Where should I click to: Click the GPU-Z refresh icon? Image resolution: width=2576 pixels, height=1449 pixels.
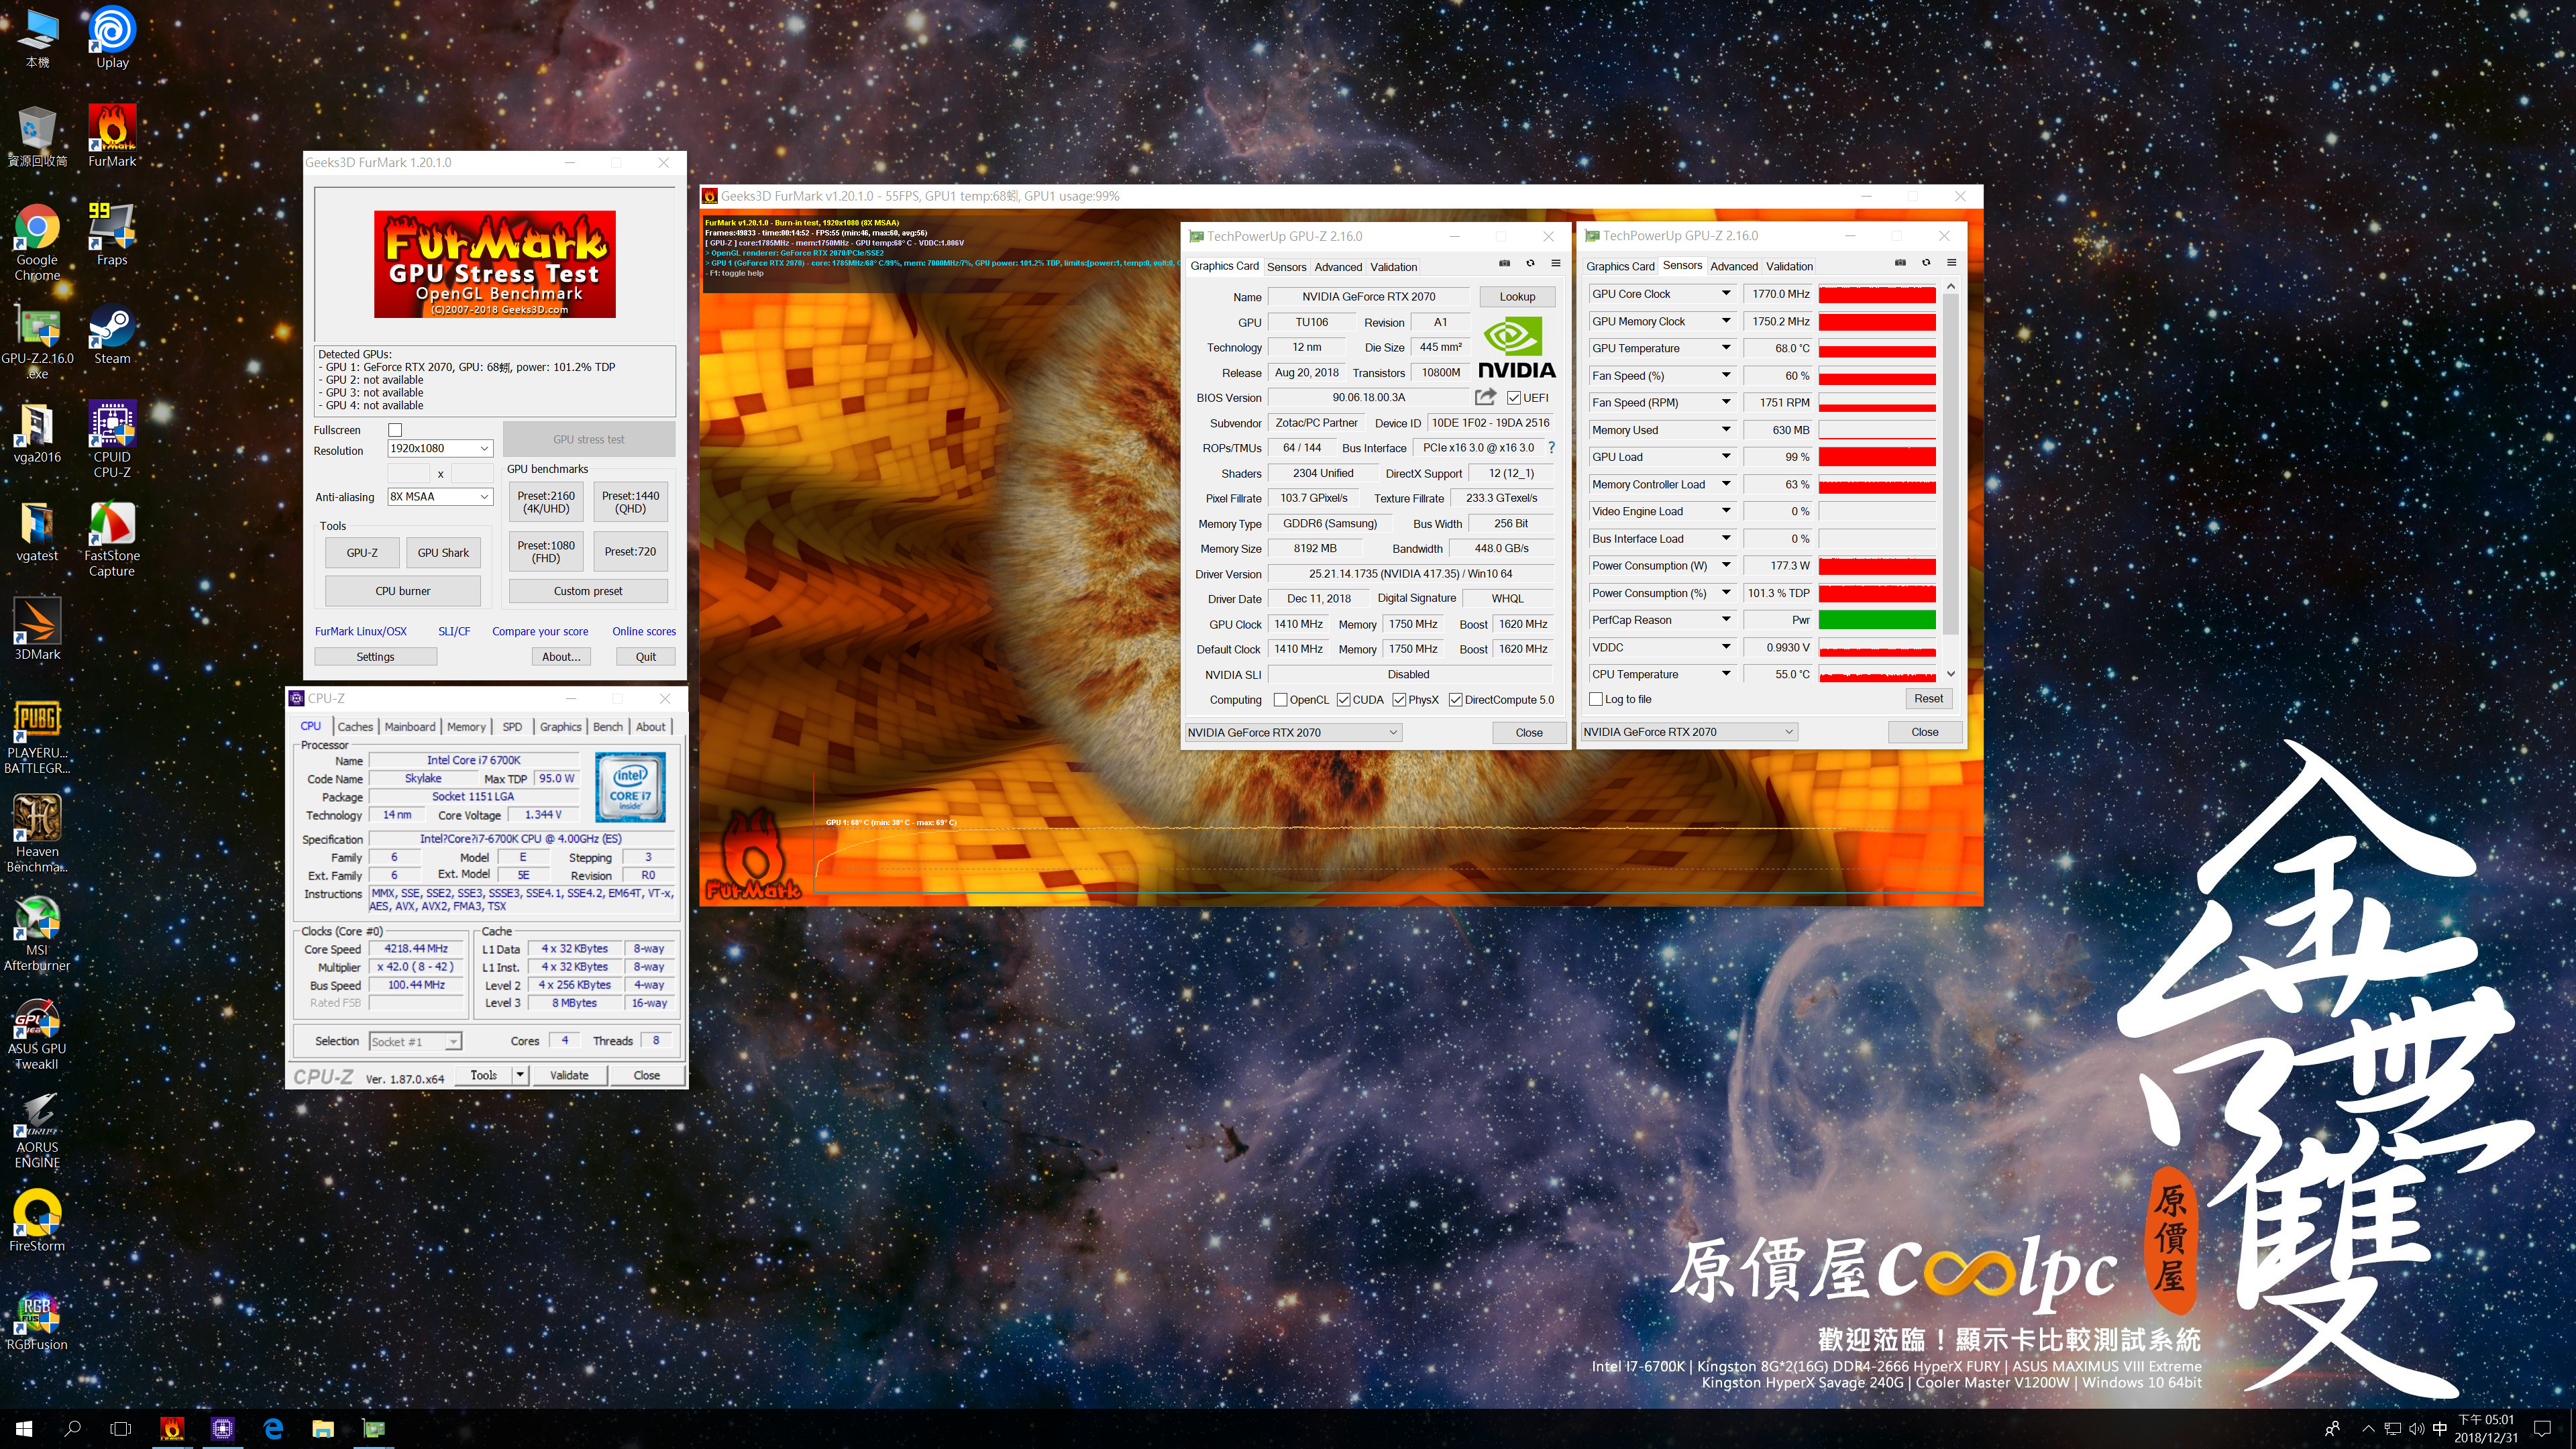(x=1530, y=264)
